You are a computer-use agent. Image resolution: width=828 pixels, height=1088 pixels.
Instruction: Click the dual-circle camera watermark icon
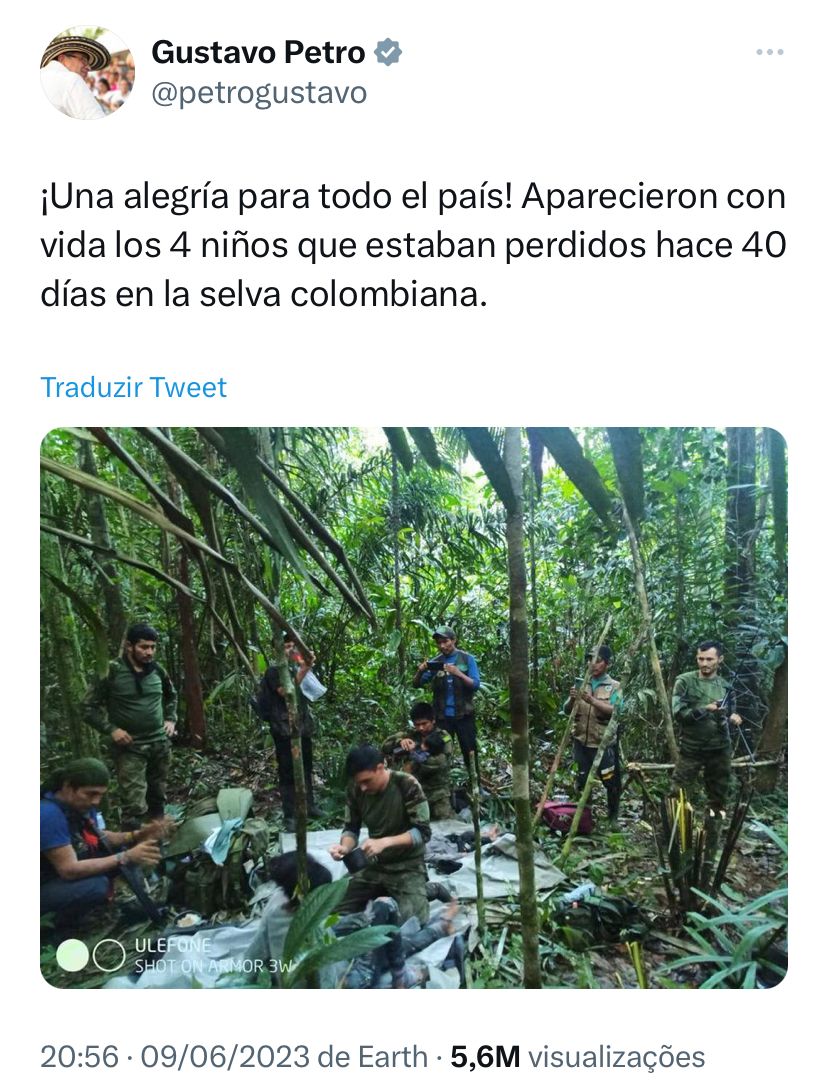(90, 955)
